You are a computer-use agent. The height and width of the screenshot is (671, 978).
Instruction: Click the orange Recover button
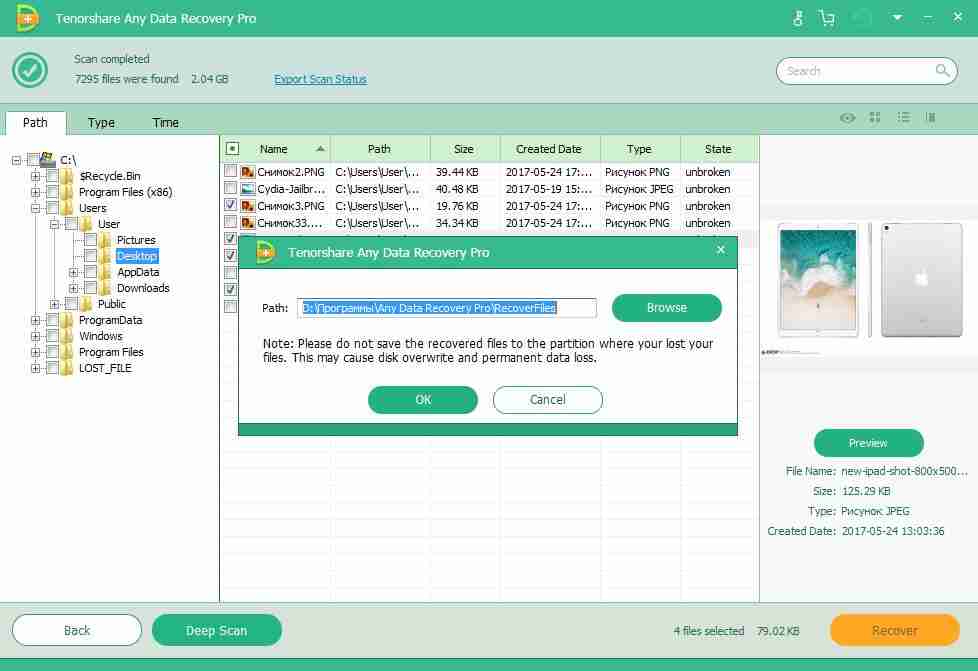pyautogui.click(x=894, y=630)
